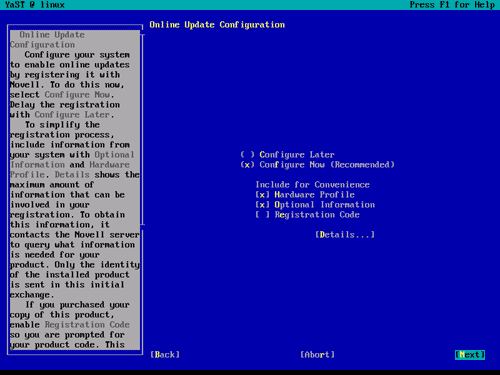This screenshot has height=375, width=500.
Task: Click 'If you purchased your' help line
Action: (77, 305)
